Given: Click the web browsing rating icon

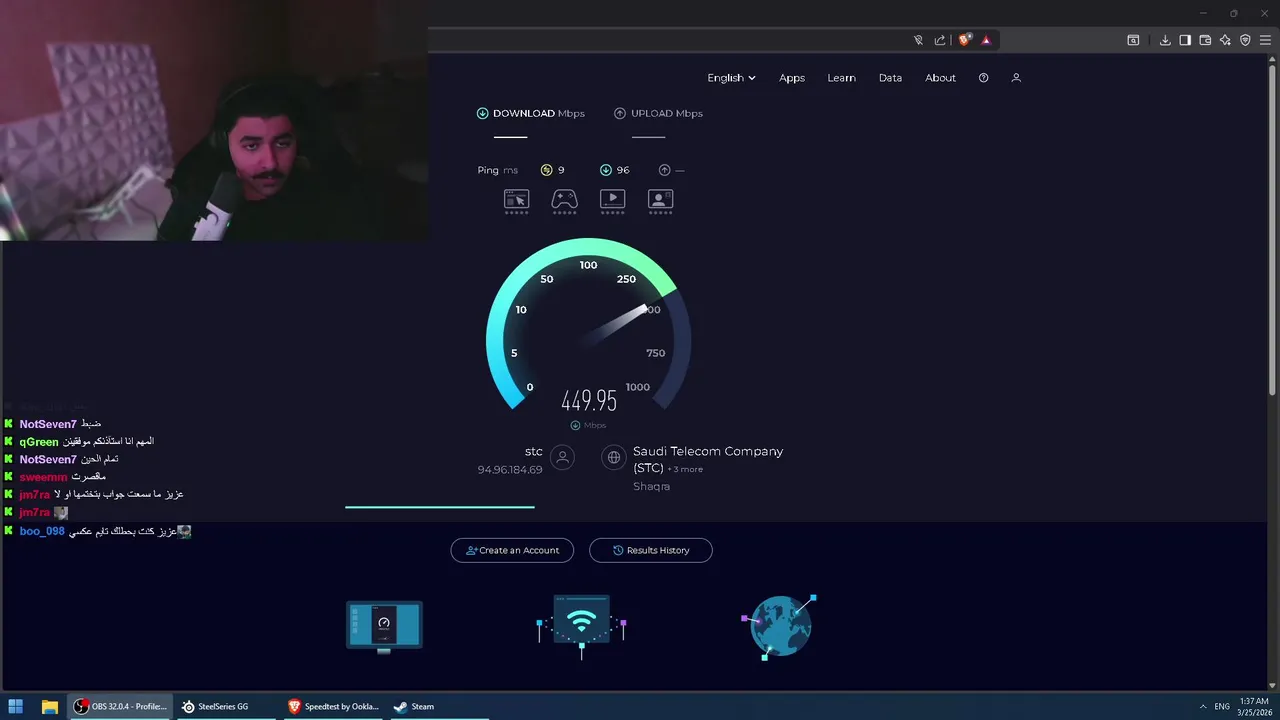Looking at the screenshot, I should pyautogui.click(x=516, y=201).
